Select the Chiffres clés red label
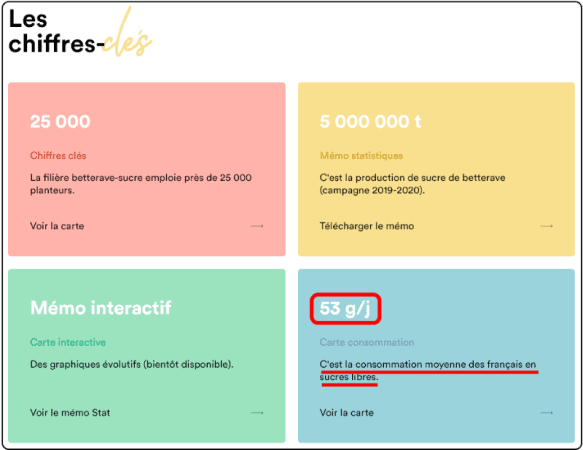The width and height of the screenshot is (583, 450). [x=58, y=155]
